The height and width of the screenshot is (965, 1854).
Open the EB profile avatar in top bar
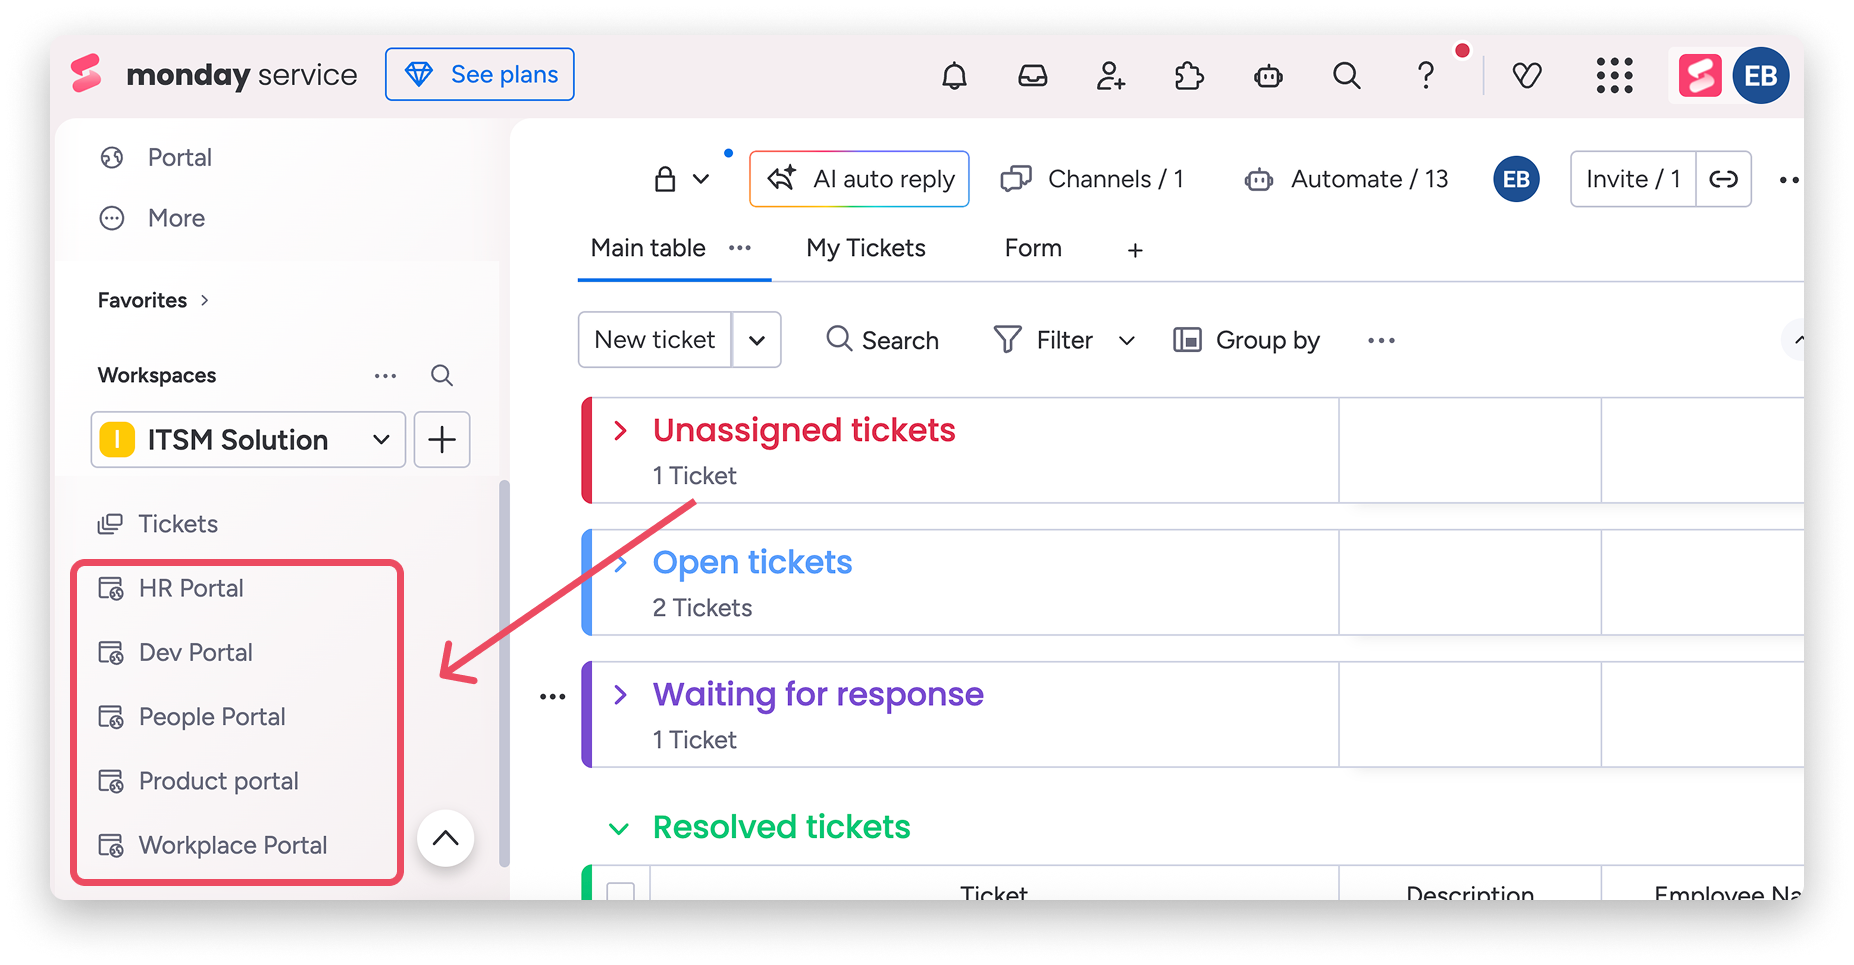(1761, 75)
